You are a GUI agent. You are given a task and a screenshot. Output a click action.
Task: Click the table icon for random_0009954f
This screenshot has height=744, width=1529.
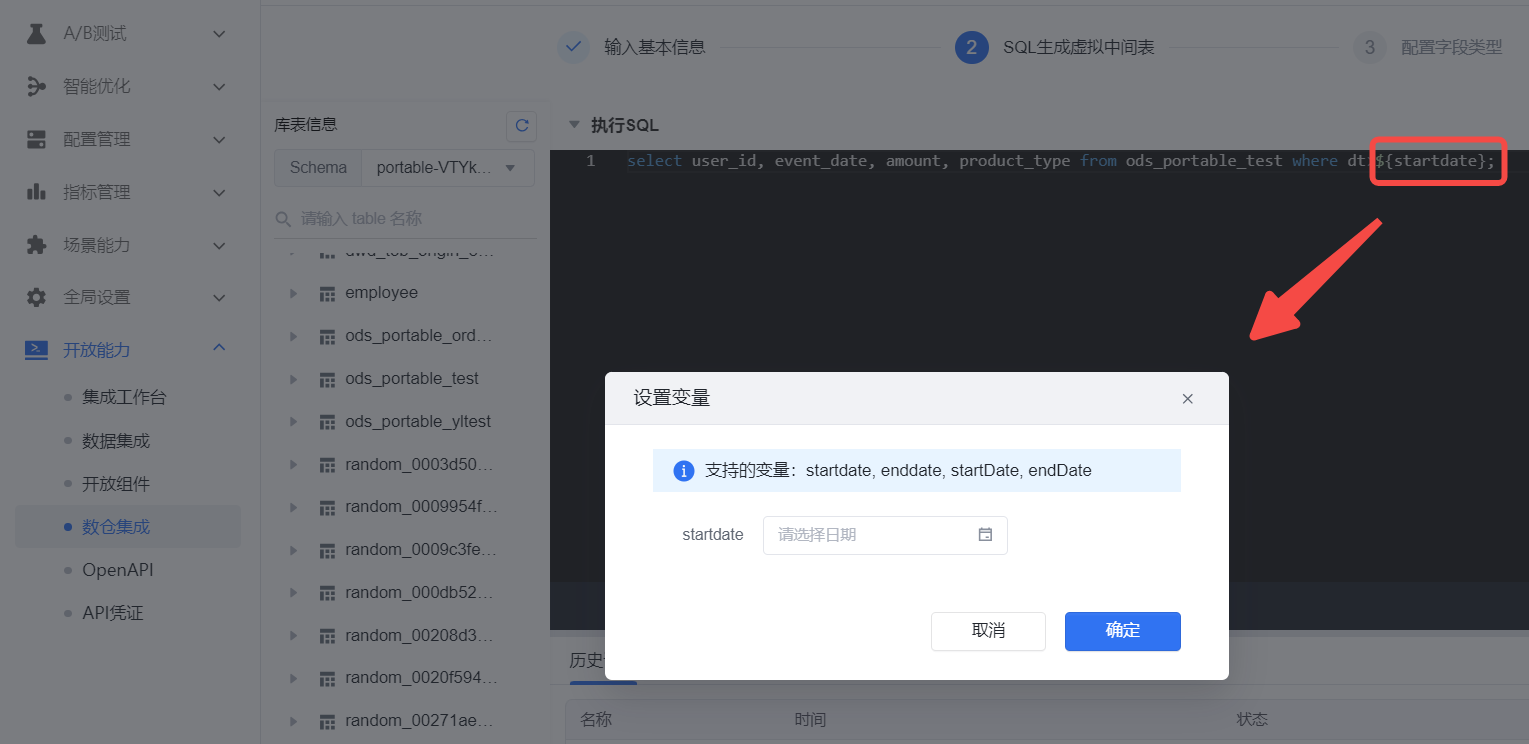point(327,508)
